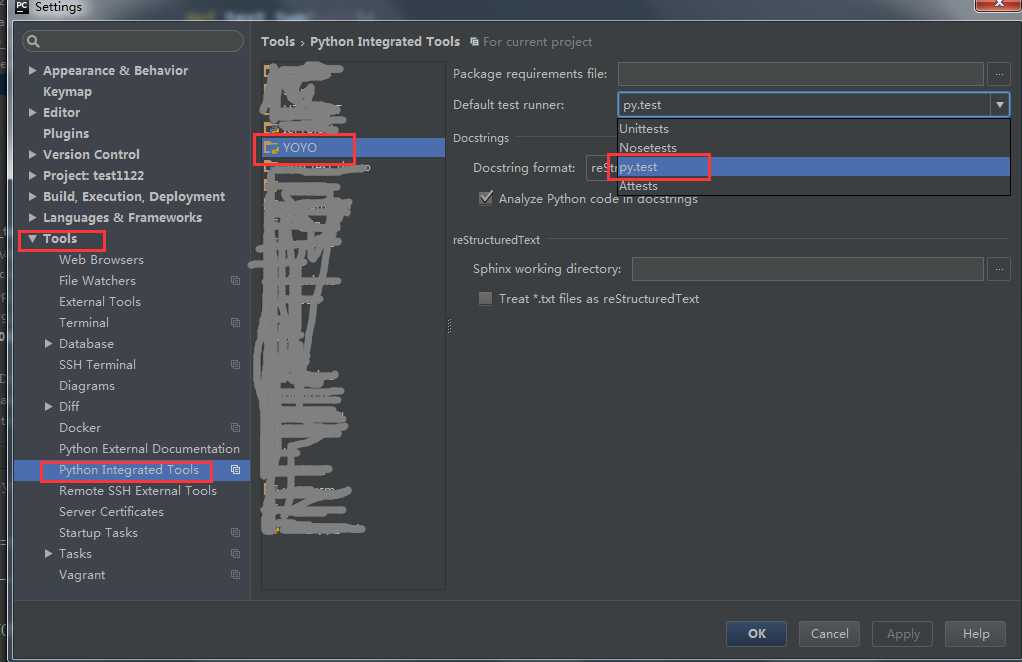Open Server Certificates settings
This screenshot has width=1022, height=662.
click(111, 511)
